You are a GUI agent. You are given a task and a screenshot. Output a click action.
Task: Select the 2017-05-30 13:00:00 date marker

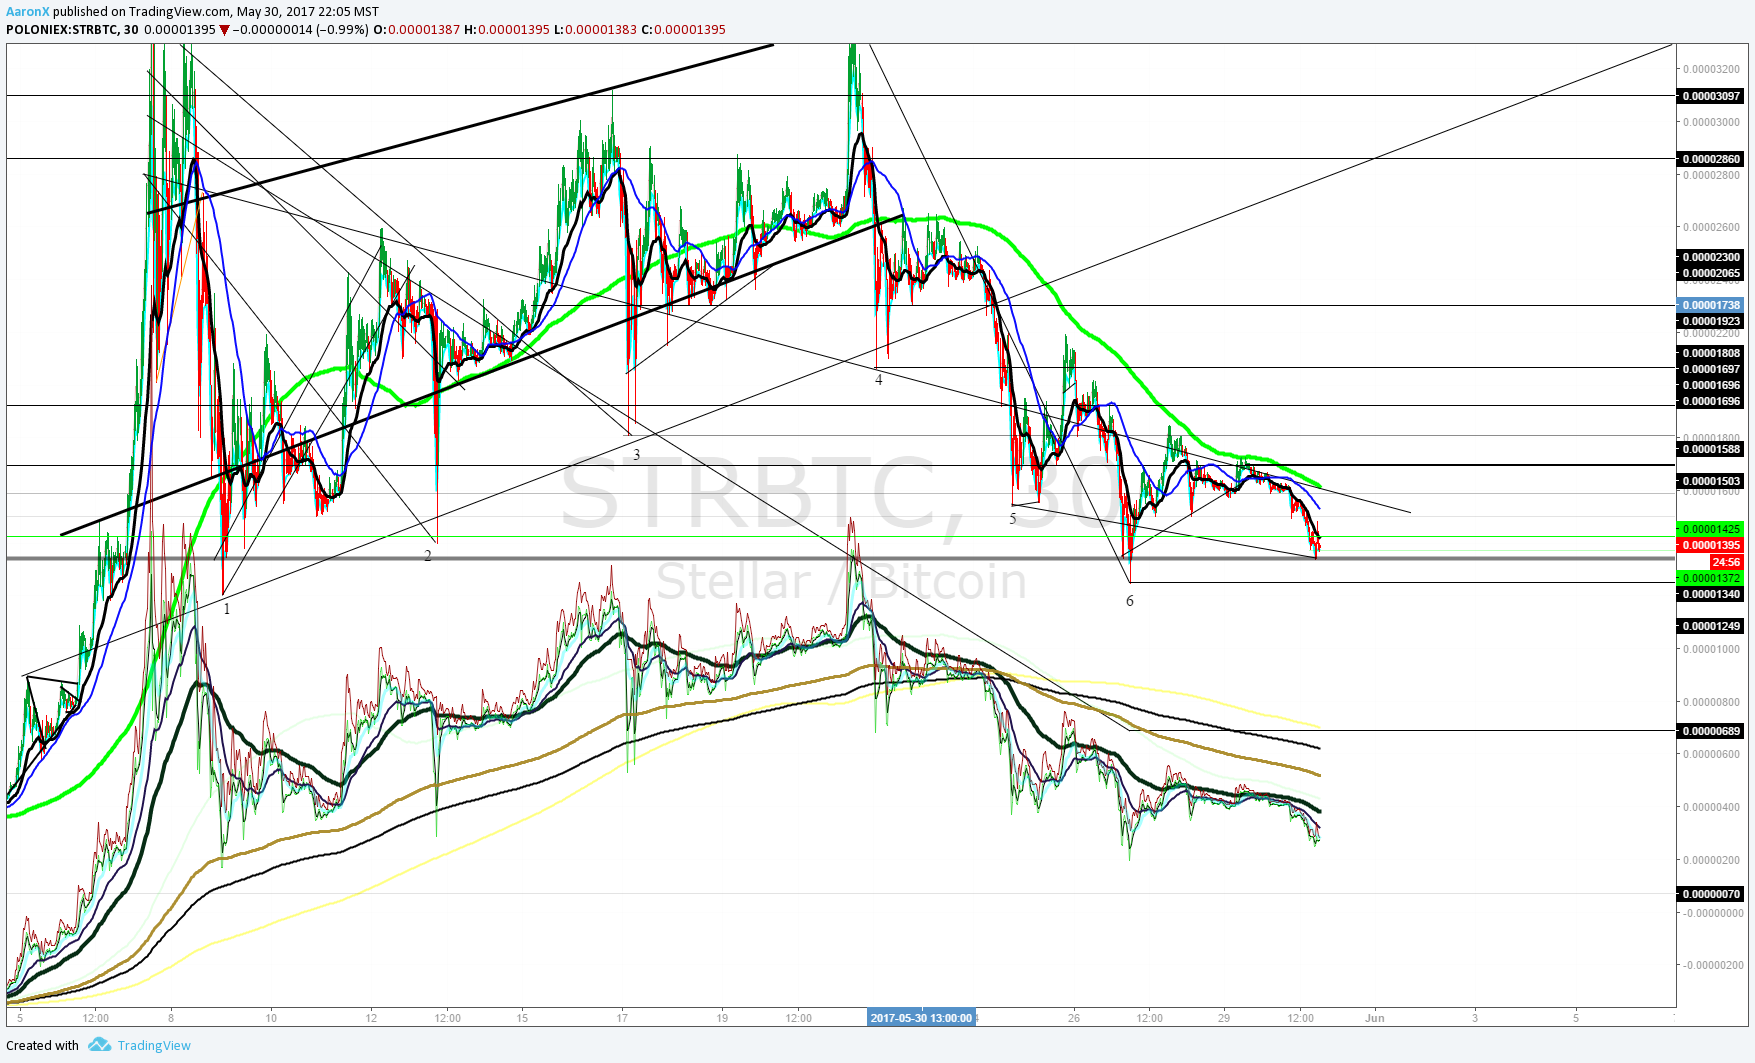pyautogui.click(x=921, y=1018)
